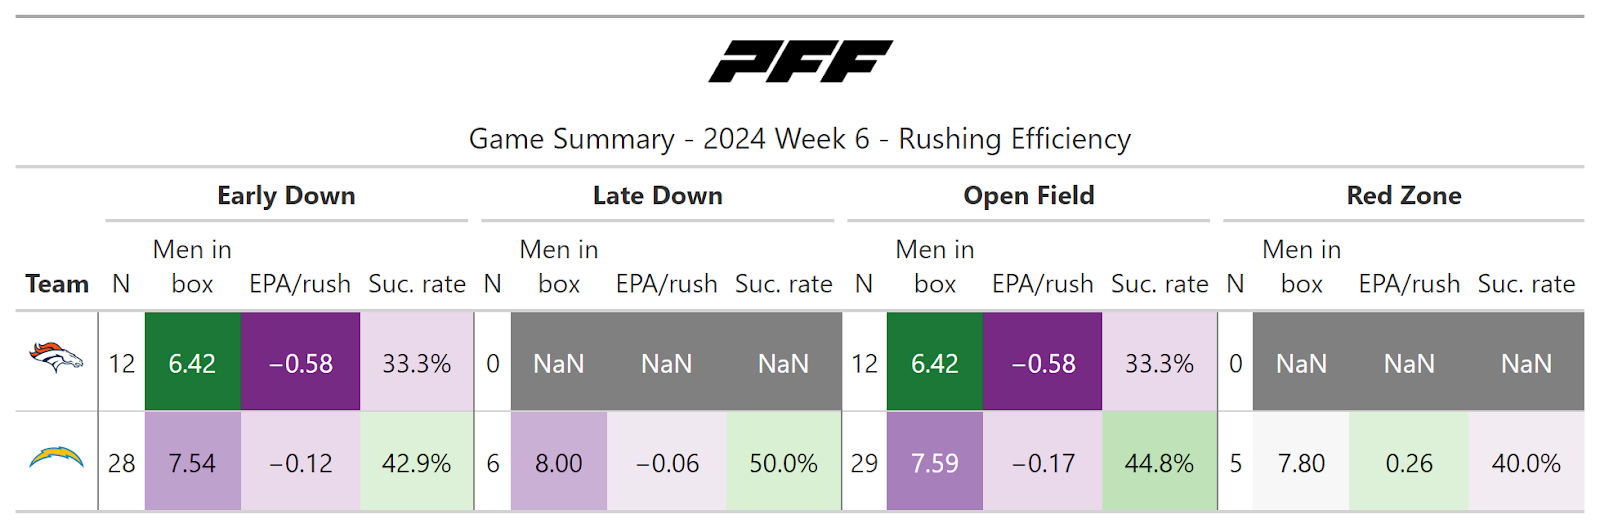Screen dimensions: 1600x528
Task: Click the Los Angeles Chargers team logo
Action: pos(56,459)
